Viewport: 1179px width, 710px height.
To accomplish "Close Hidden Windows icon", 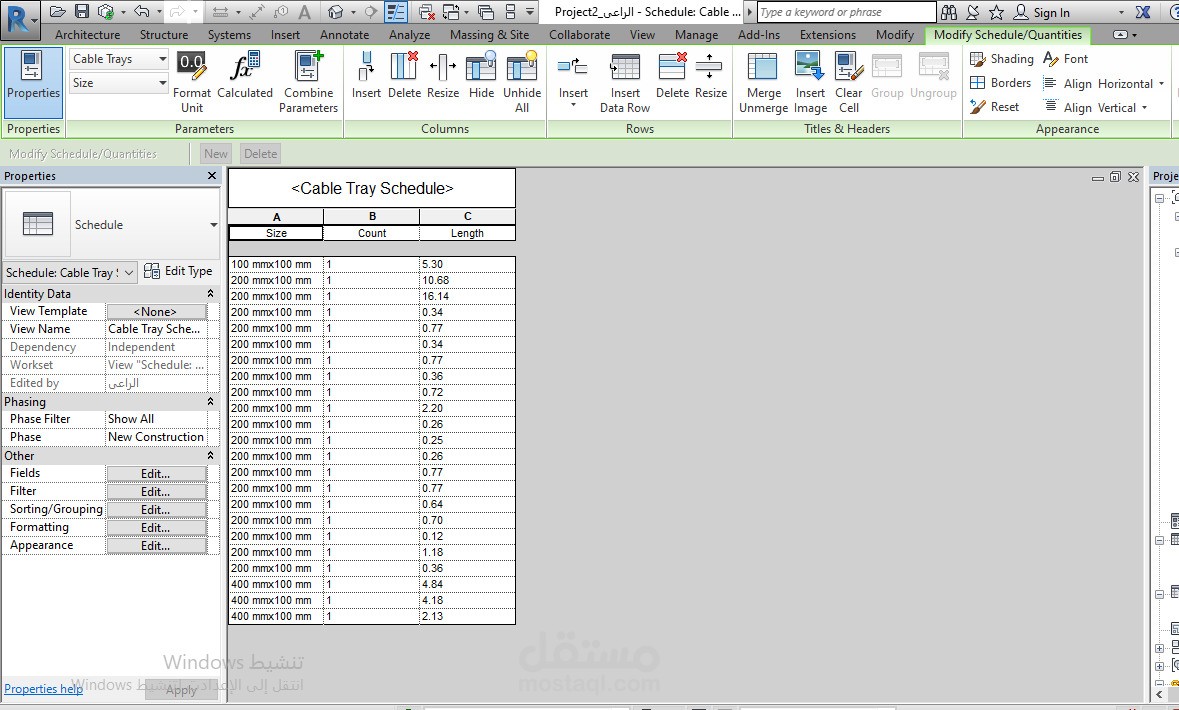I will click(427, 12).
